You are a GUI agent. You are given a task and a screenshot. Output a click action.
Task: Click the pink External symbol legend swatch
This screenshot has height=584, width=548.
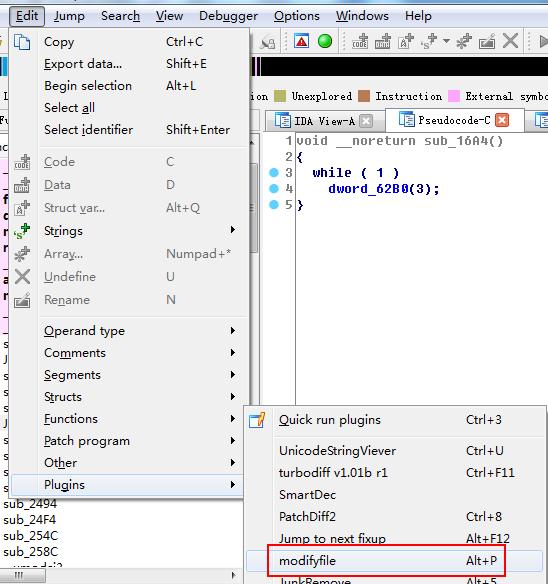tap(454, 96)
